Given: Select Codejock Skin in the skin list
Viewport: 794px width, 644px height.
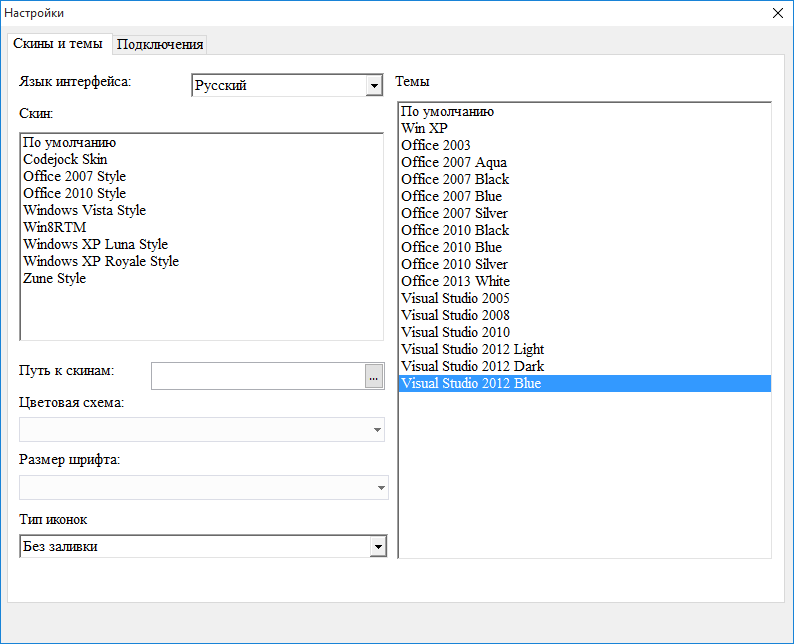Looking at the screenshot, I should 65,159.
